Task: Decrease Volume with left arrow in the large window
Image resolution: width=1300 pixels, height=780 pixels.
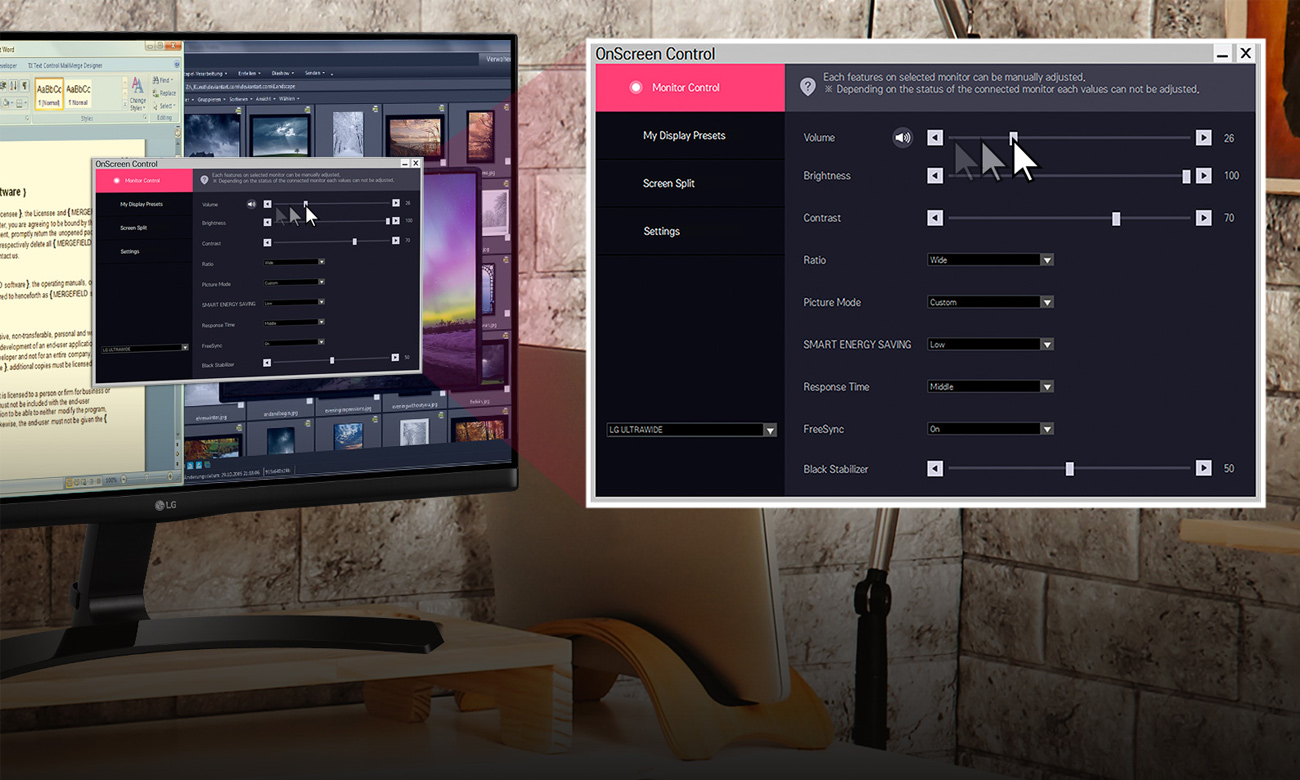Action: [935, 138]
